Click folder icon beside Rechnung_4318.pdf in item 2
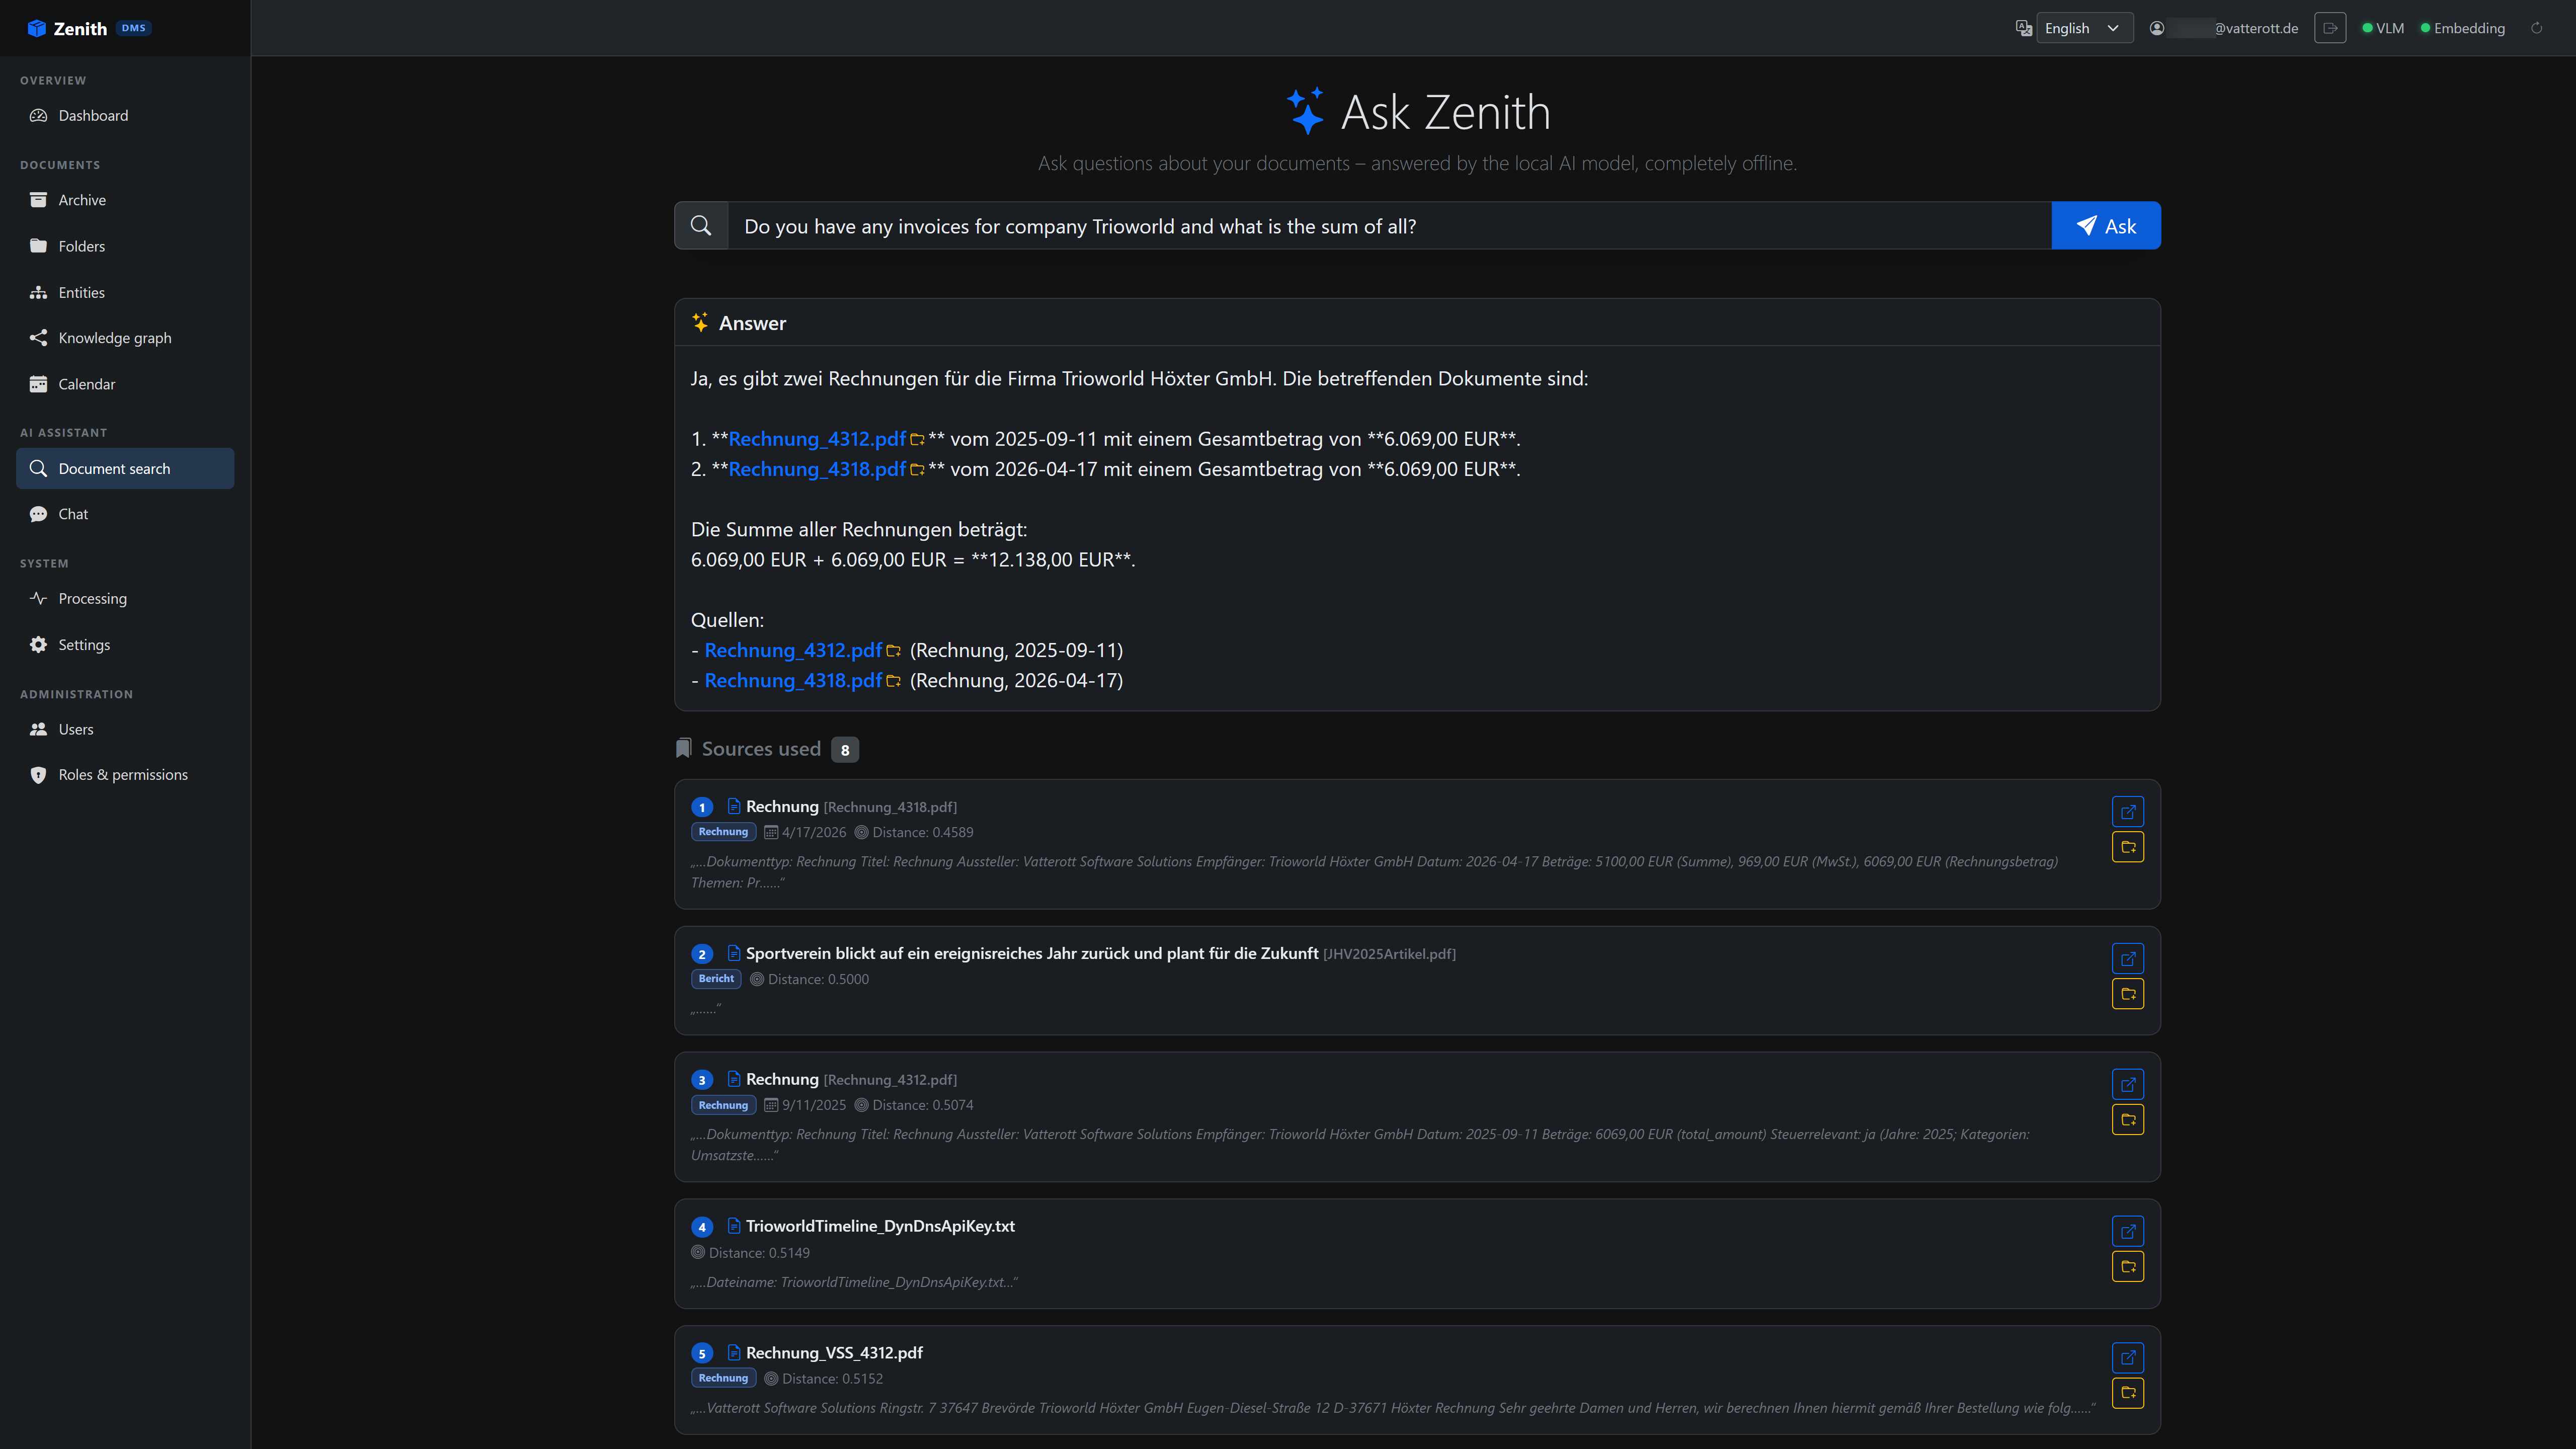This screenshot has height=1449, width=2576. [917, 470]
